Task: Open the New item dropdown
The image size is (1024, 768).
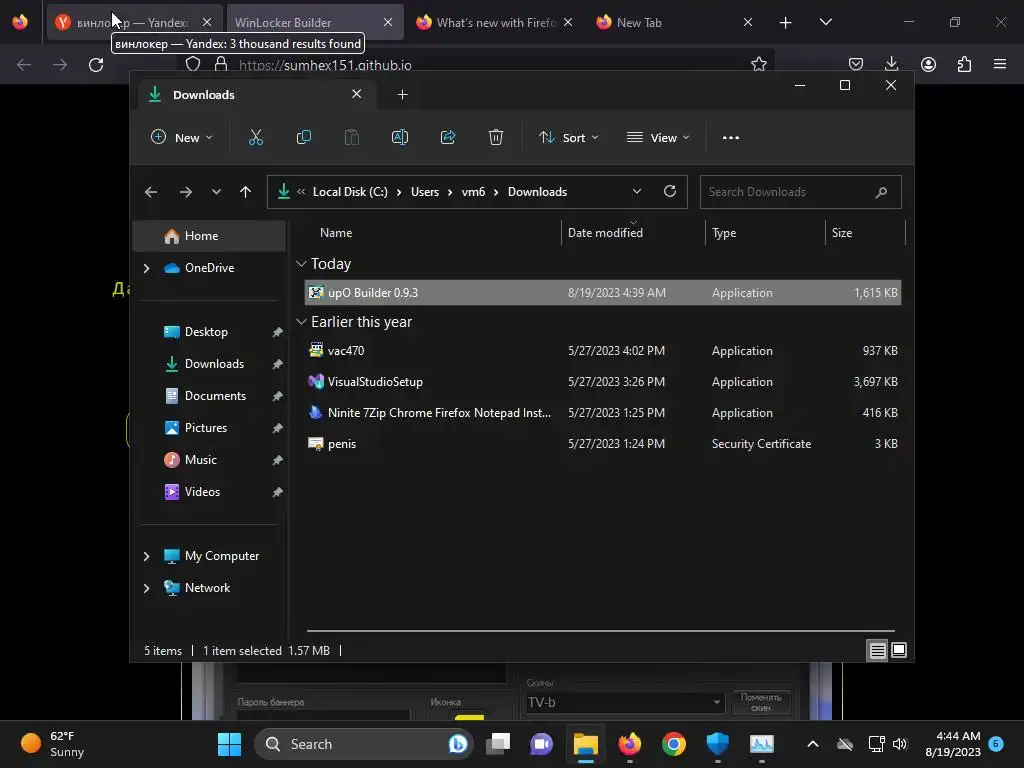Action: 182,138
